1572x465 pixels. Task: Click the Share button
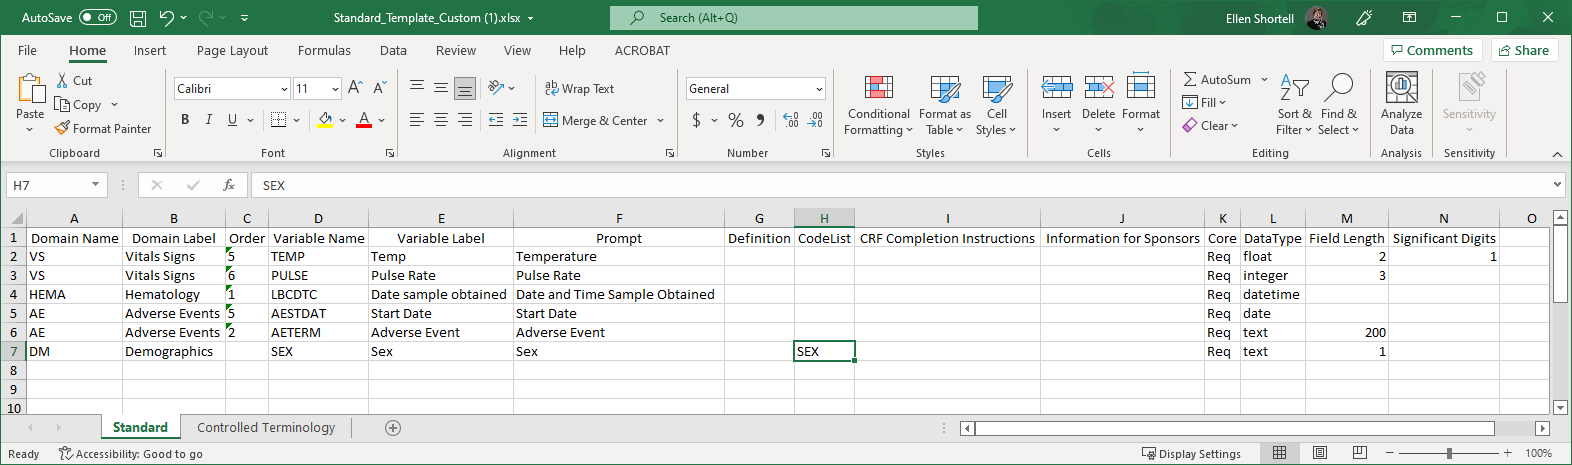point(1523,50)
